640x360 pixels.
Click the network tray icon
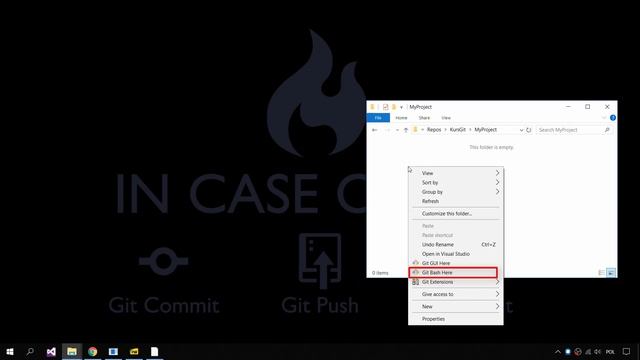[x=588, y=351]
